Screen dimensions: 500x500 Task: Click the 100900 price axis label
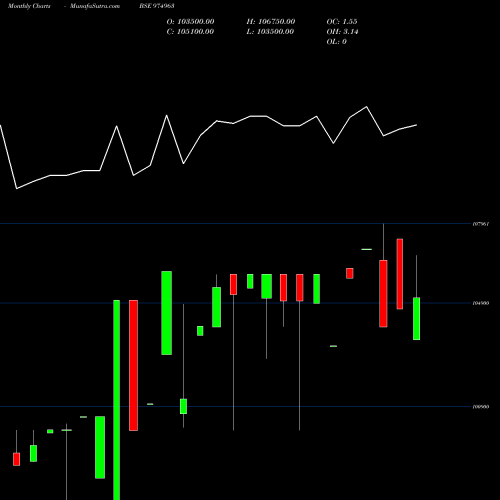481,407
